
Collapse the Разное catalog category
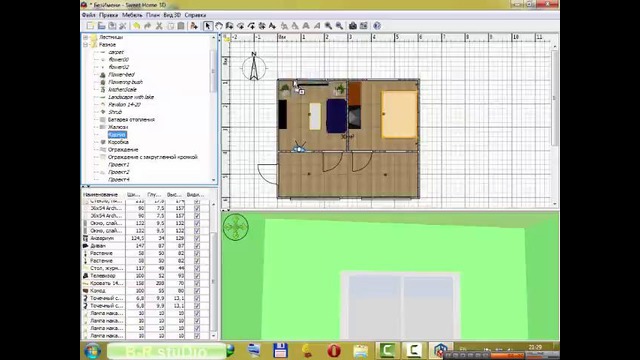tap(86, 44)
